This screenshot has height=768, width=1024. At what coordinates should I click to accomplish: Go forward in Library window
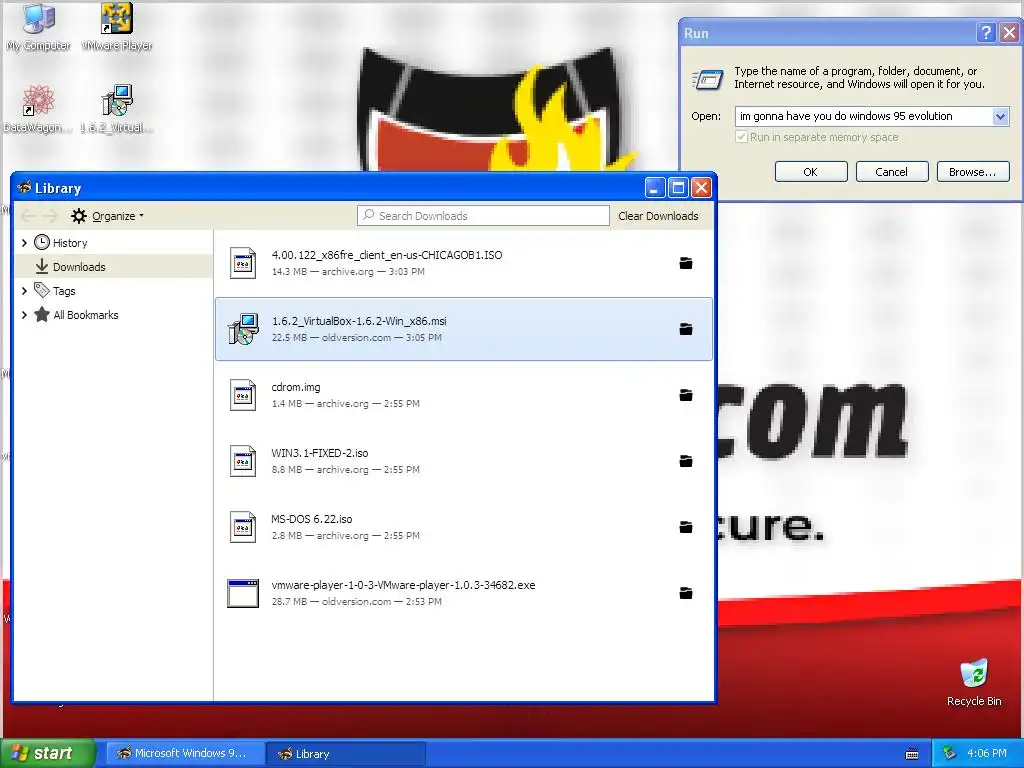[50, 216]
